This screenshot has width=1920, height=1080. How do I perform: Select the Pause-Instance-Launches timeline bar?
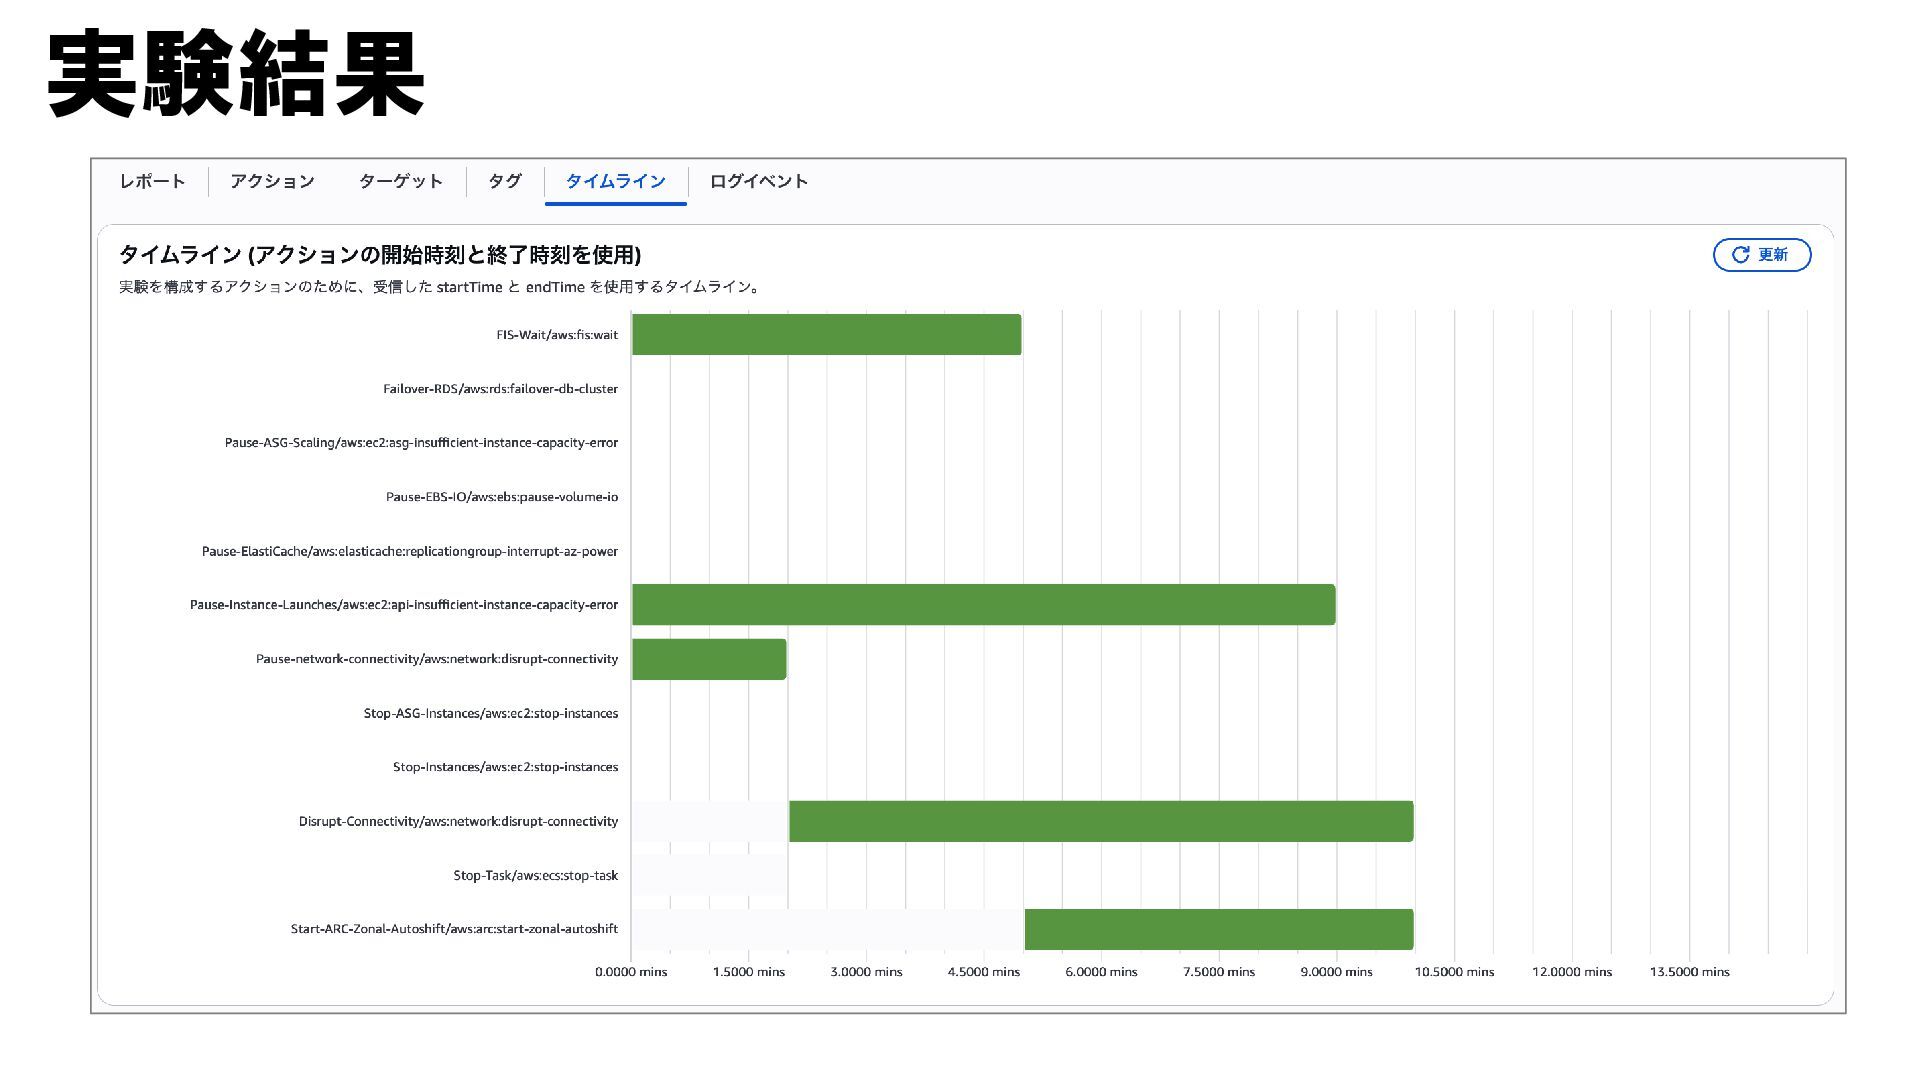point(983,605)
